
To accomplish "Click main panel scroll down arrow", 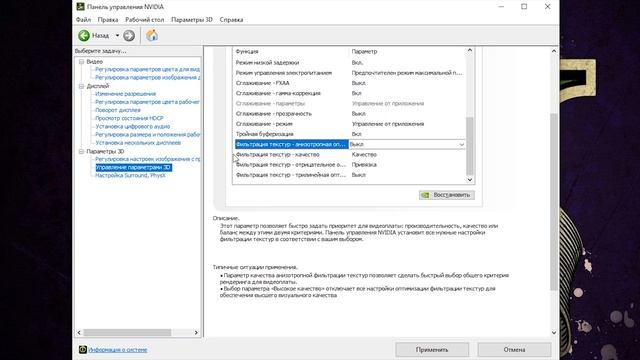I will coord(554,333).
